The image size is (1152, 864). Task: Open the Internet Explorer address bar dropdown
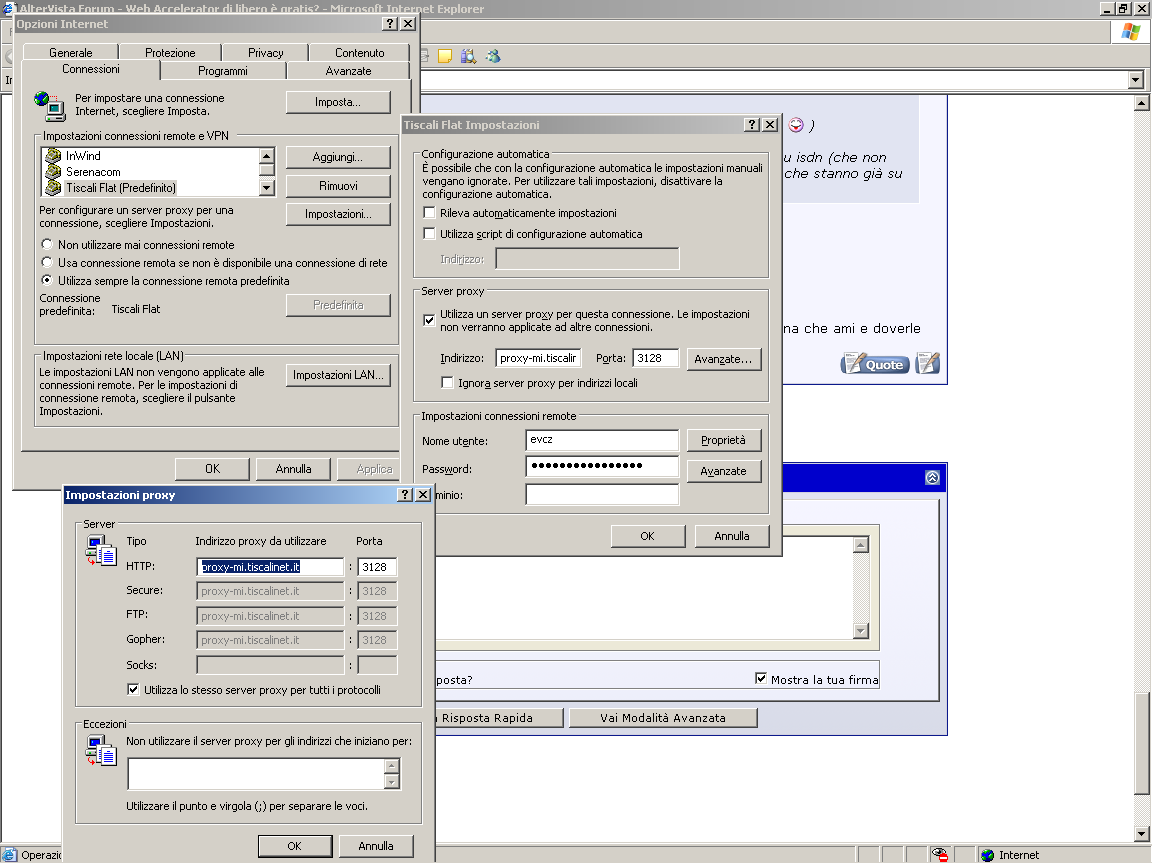pos(1135,80)
